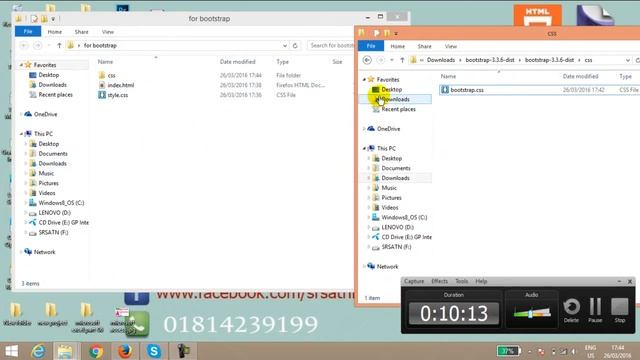Open Home tab in for bootstrap window
Screen dimensions: 640x360
[55, 32]
